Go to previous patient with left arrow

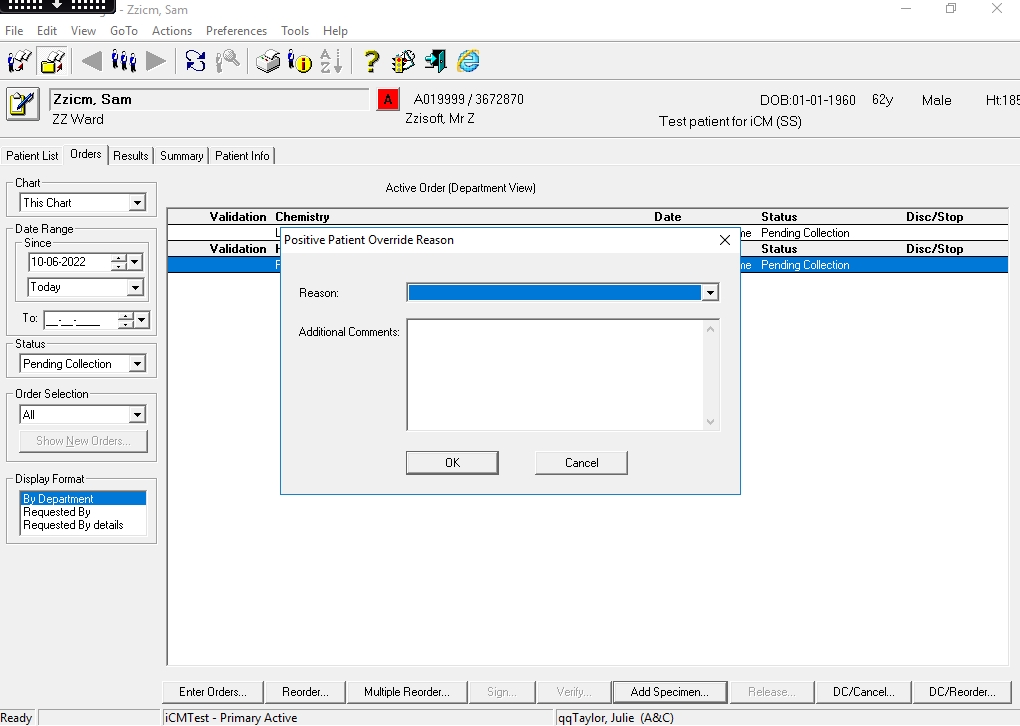point(91,61)
